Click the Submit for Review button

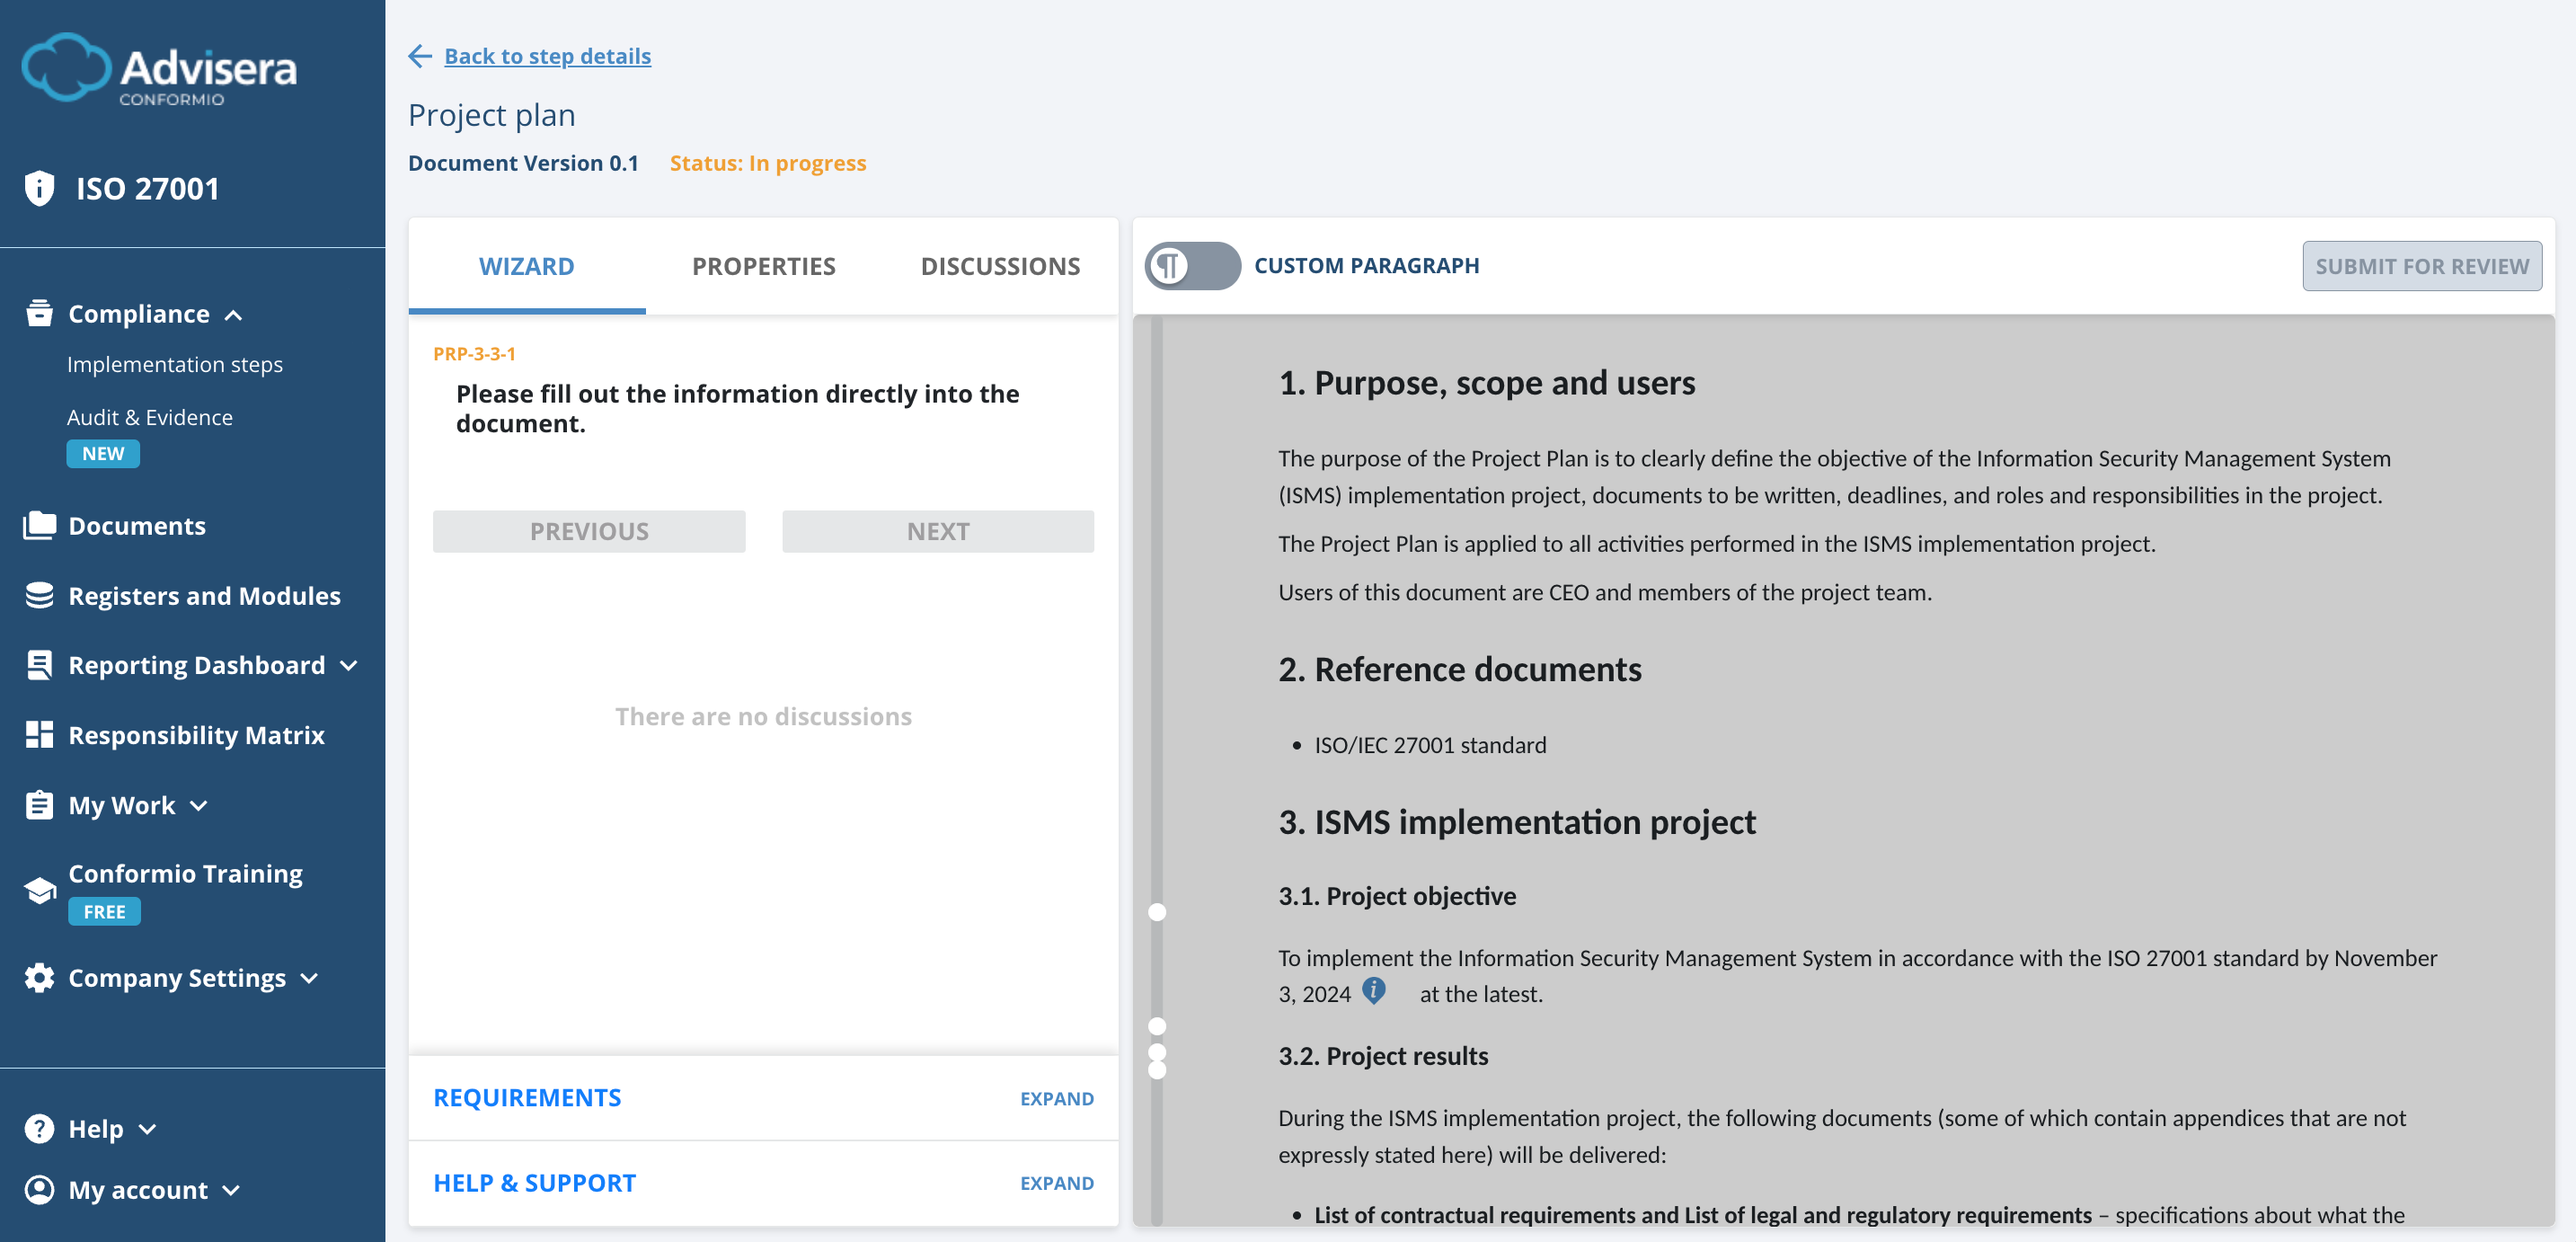pos(2421,265)
